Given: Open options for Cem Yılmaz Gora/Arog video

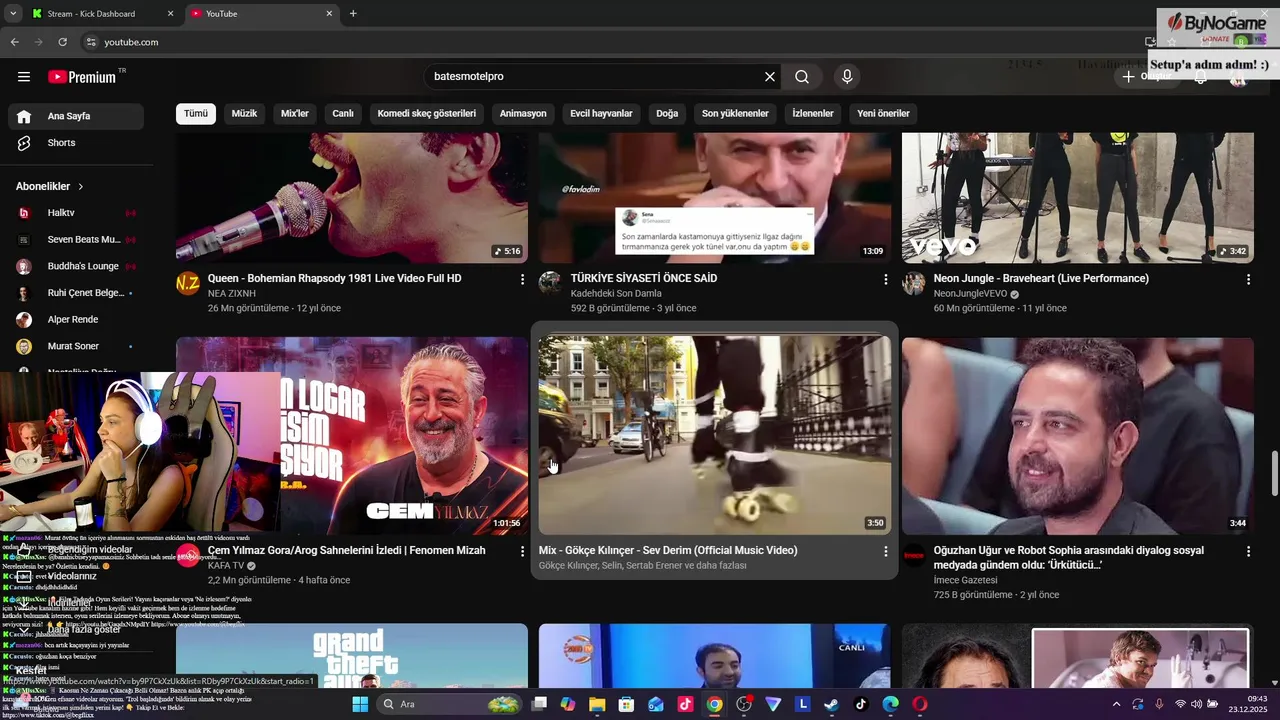Looking at the screenshot, I should pyautogui.click(x=522, y=552).
